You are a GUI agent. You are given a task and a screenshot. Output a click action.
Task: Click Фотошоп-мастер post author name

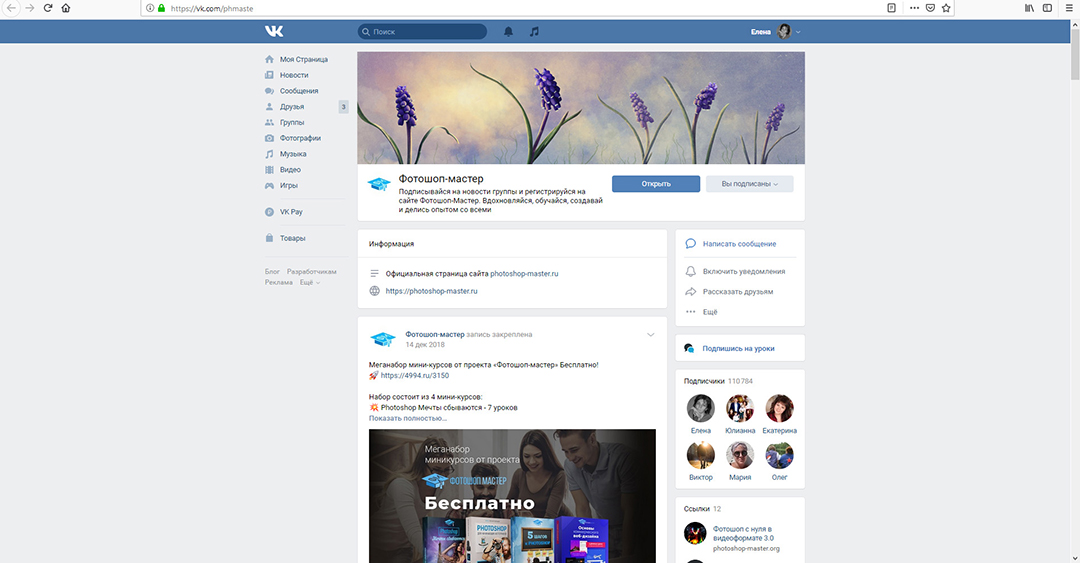(435, 334)
